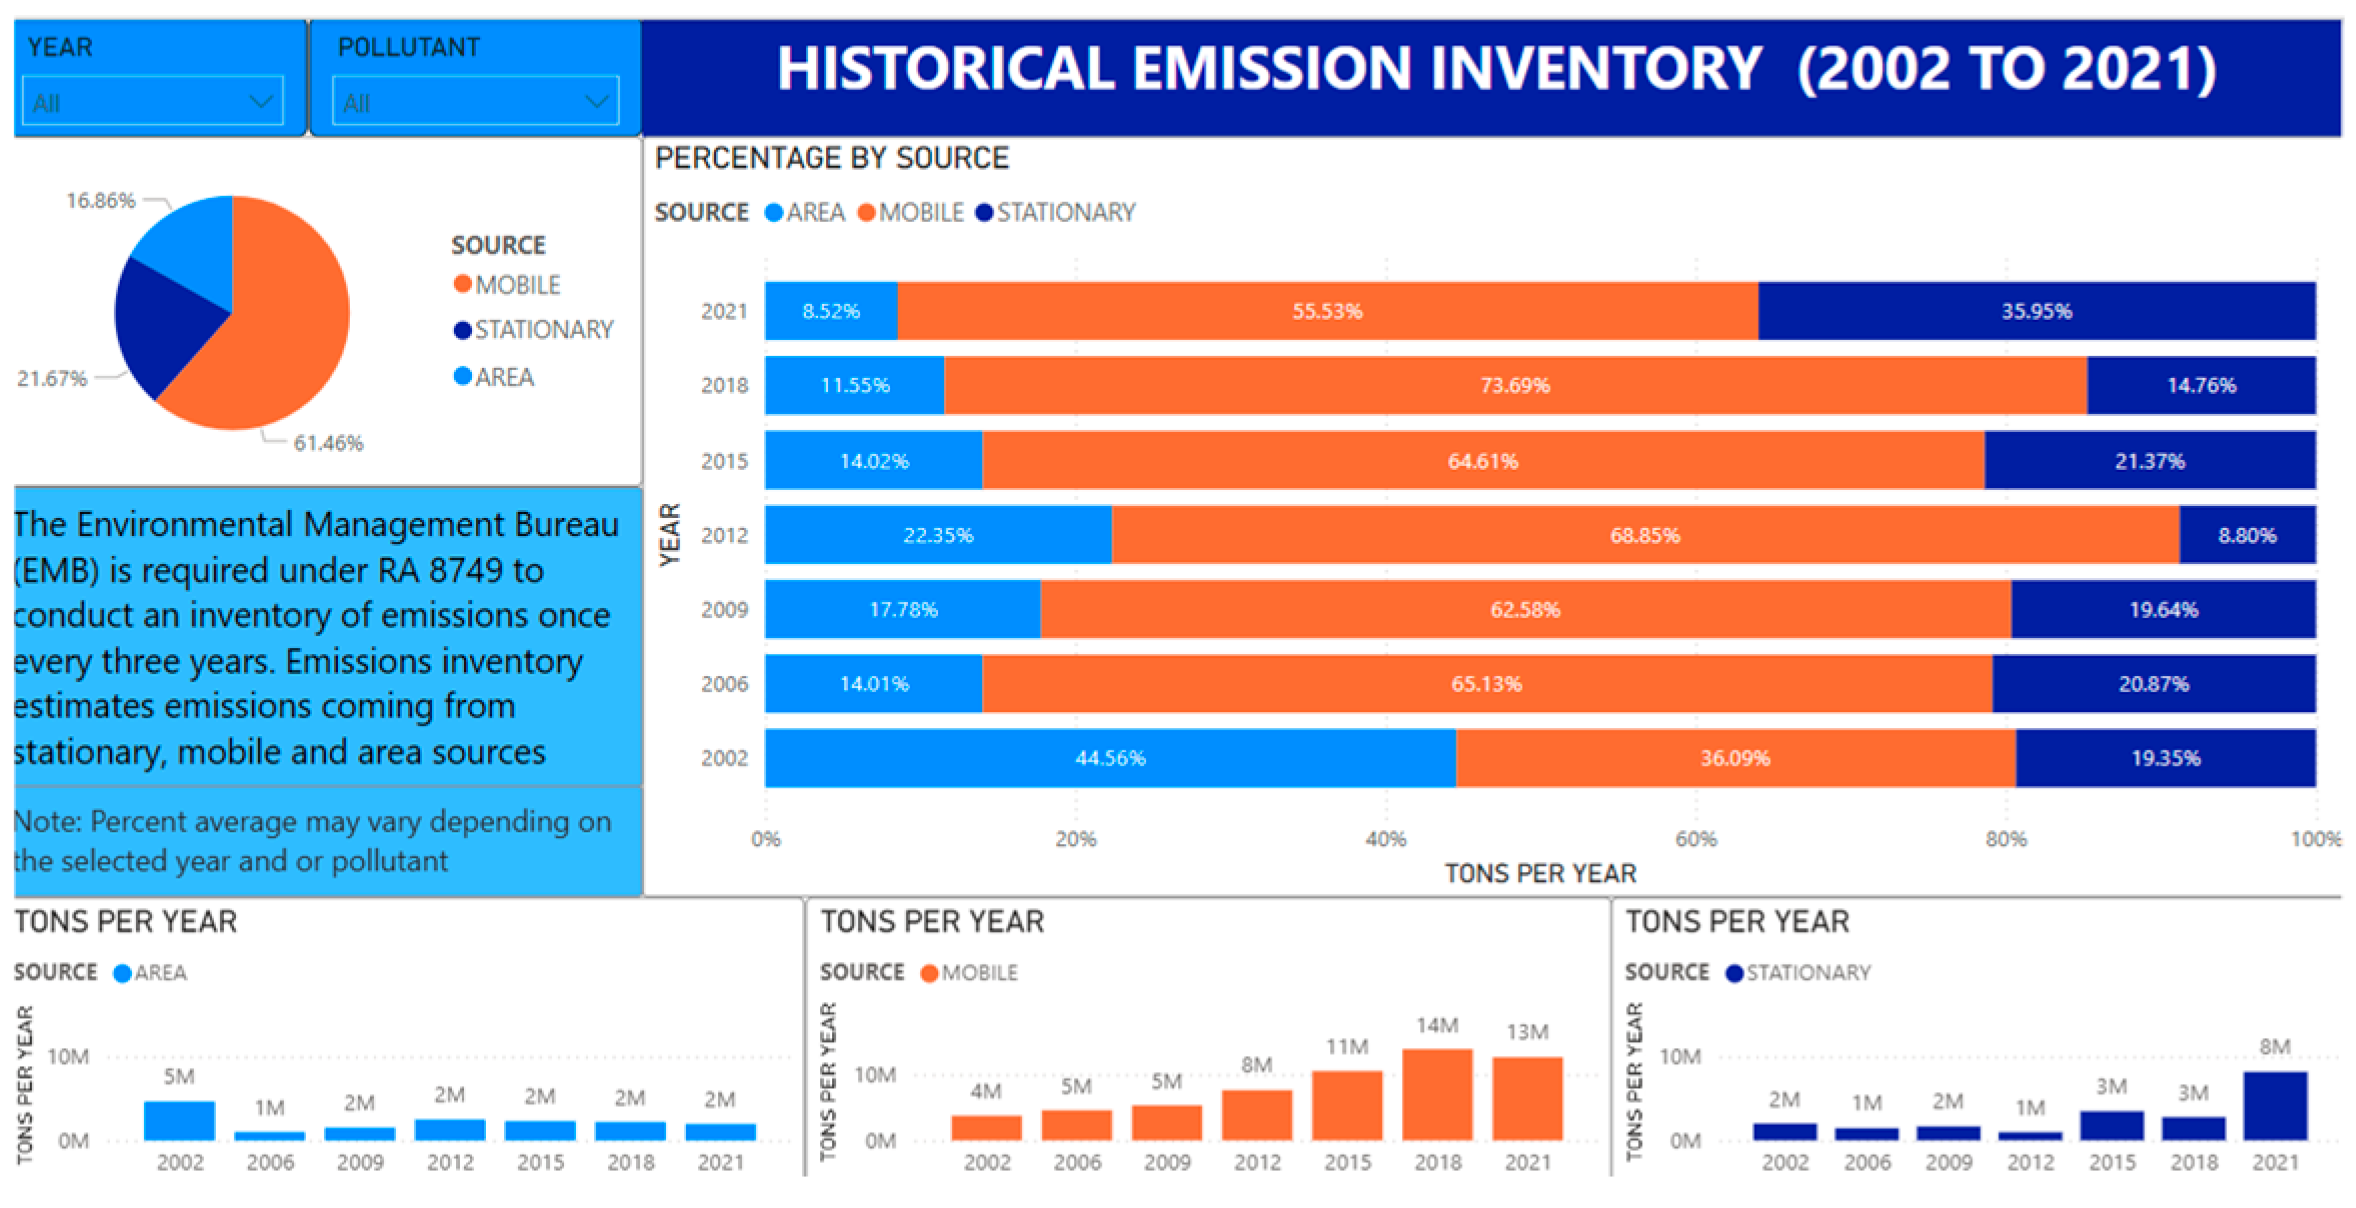Click the 2006 stationary segment showing 20.87%

(2154, 684)
